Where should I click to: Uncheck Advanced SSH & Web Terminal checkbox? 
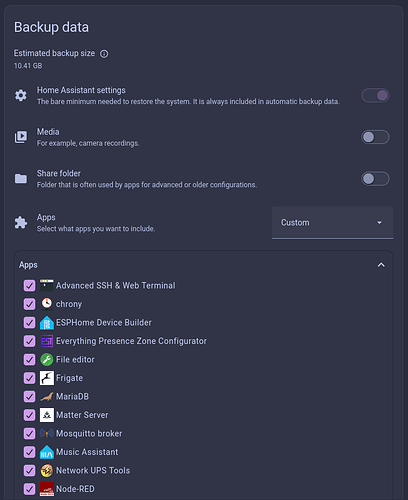pos(29,286)
